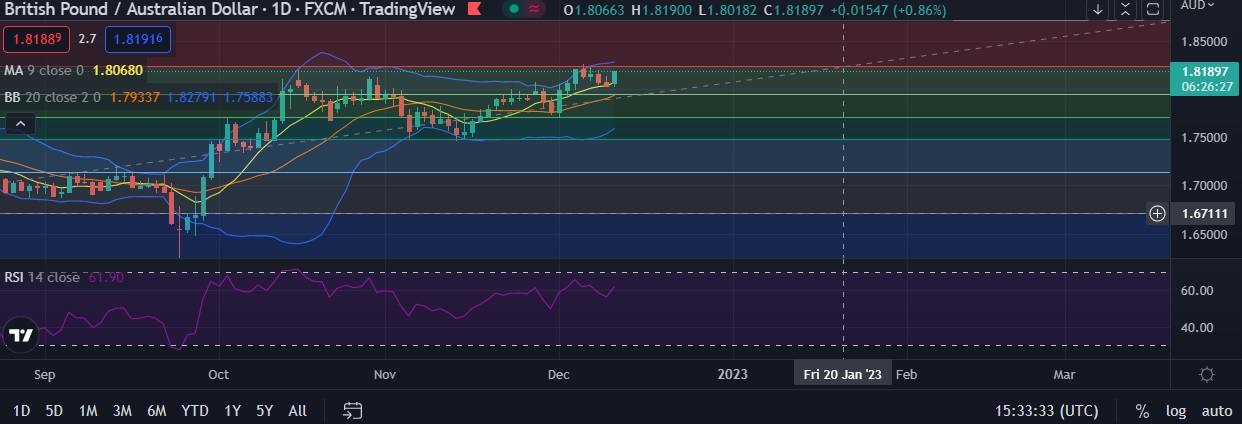Click the spread value 2.7
1242x424 pixels.
click(x=87, y=40)
